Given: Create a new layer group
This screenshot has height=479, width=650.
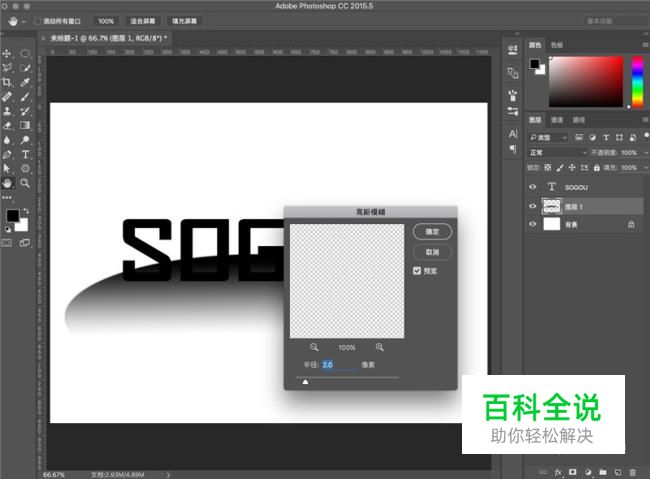Looking at the screenshot, I should 602,472.
